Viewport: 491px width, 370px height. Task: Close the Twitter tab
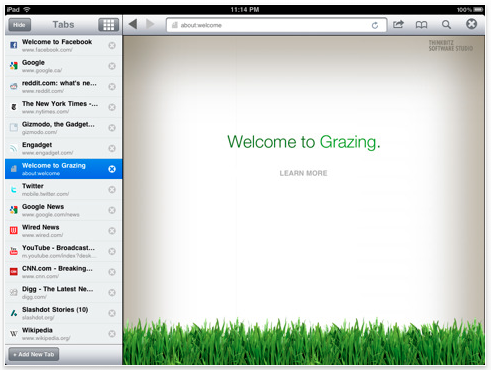click(112, 190)
